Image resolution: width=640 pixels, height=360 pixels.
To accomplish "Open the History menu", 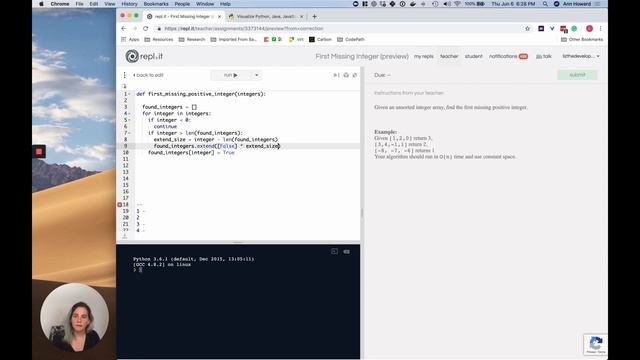I will point(129,4).
